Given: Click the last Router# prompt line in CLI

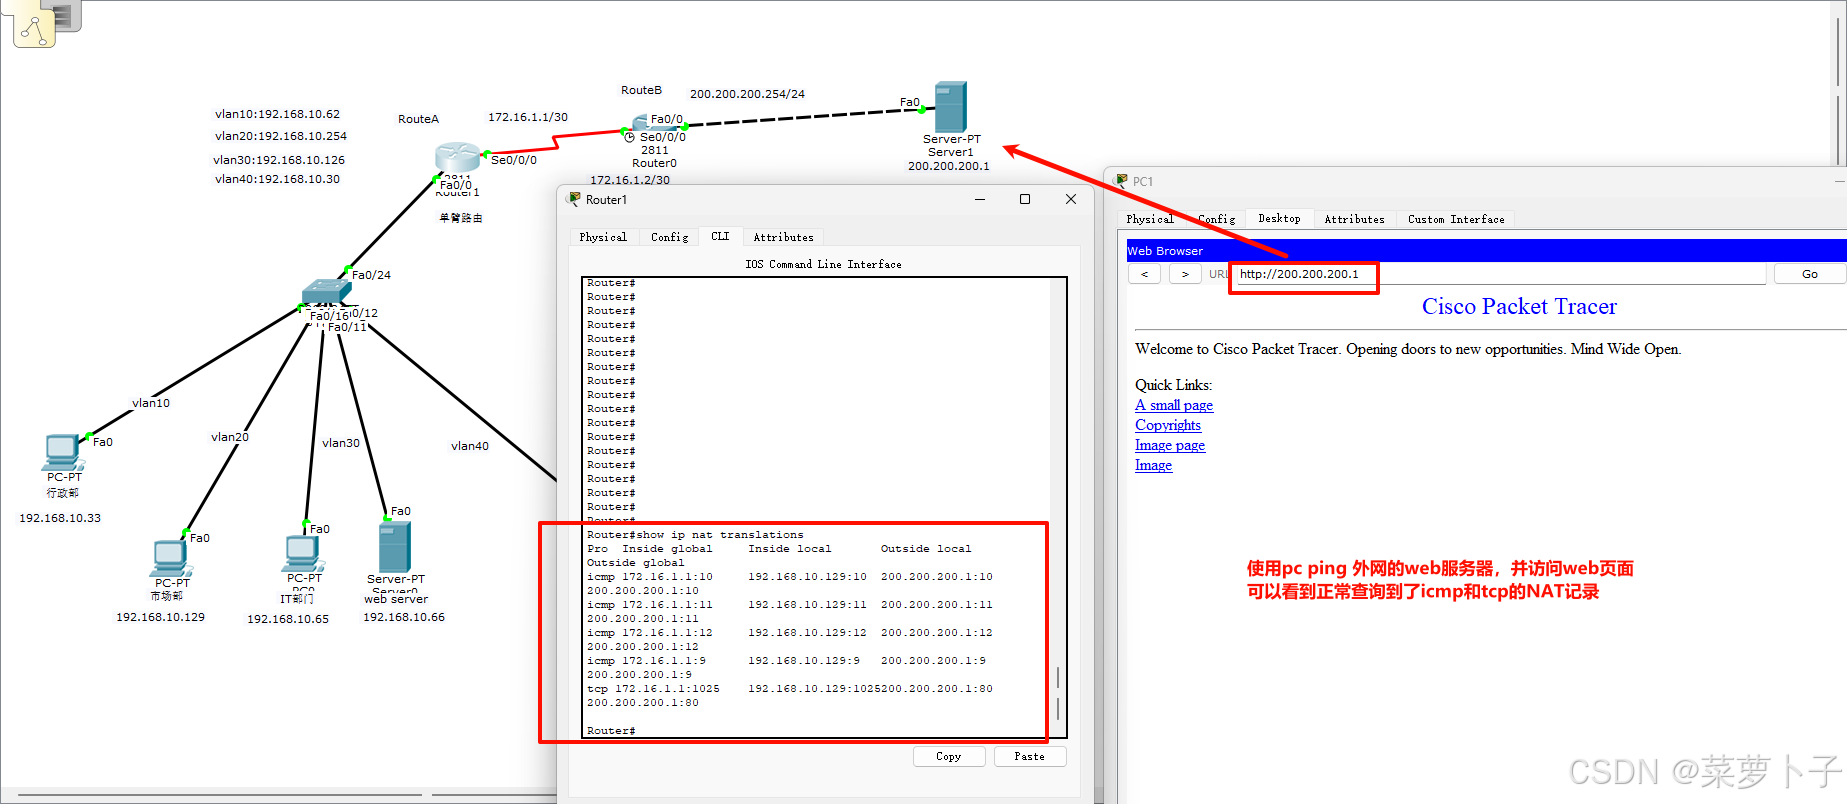Looking at the screenshot, I should point(611,731).
